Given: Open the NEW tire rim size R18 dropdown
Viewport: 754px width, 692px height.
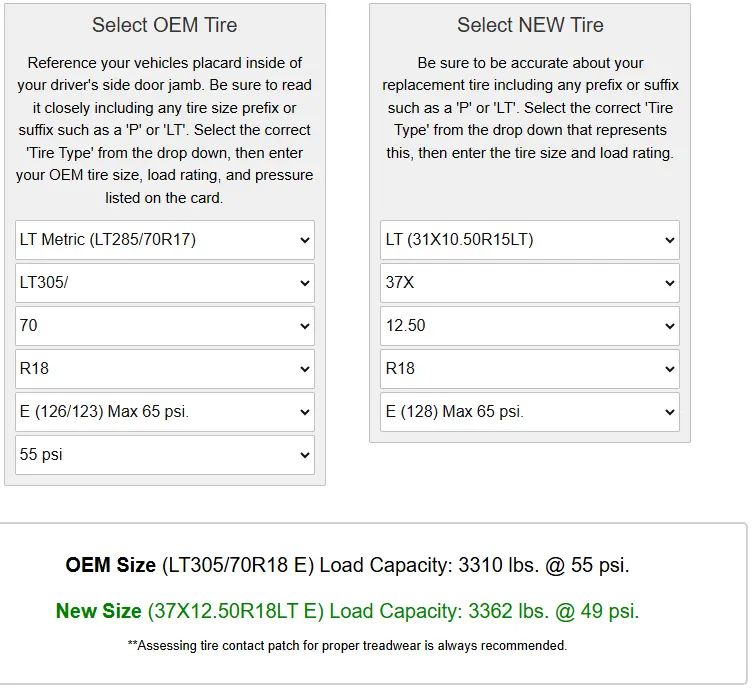Looking at the screenshot, I should coord(530,369).
